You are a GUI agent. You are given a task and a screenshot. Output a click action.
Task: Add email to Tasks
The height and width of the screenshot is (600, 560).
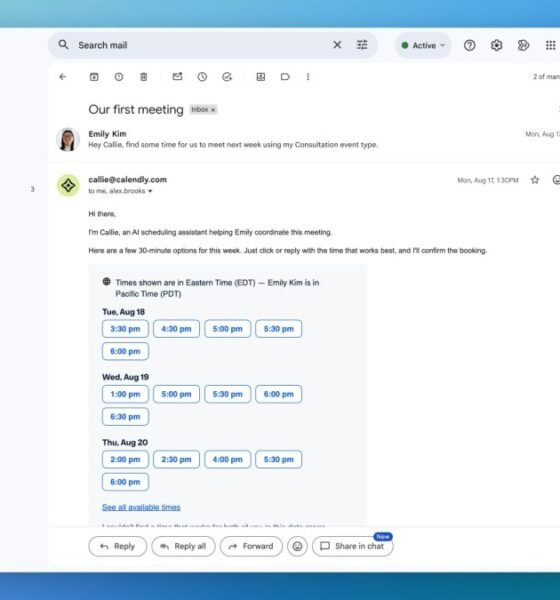(x=227, y=77)
